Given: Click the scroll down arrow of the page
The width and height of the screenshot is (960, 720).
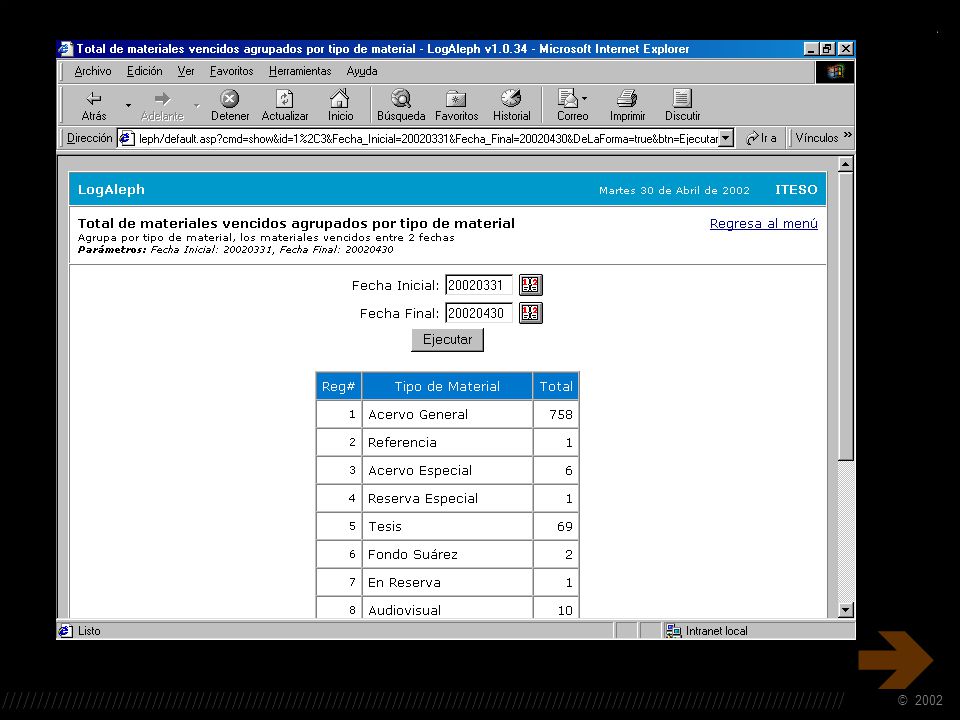Looking at the screenshot, I should coord(846,609).
